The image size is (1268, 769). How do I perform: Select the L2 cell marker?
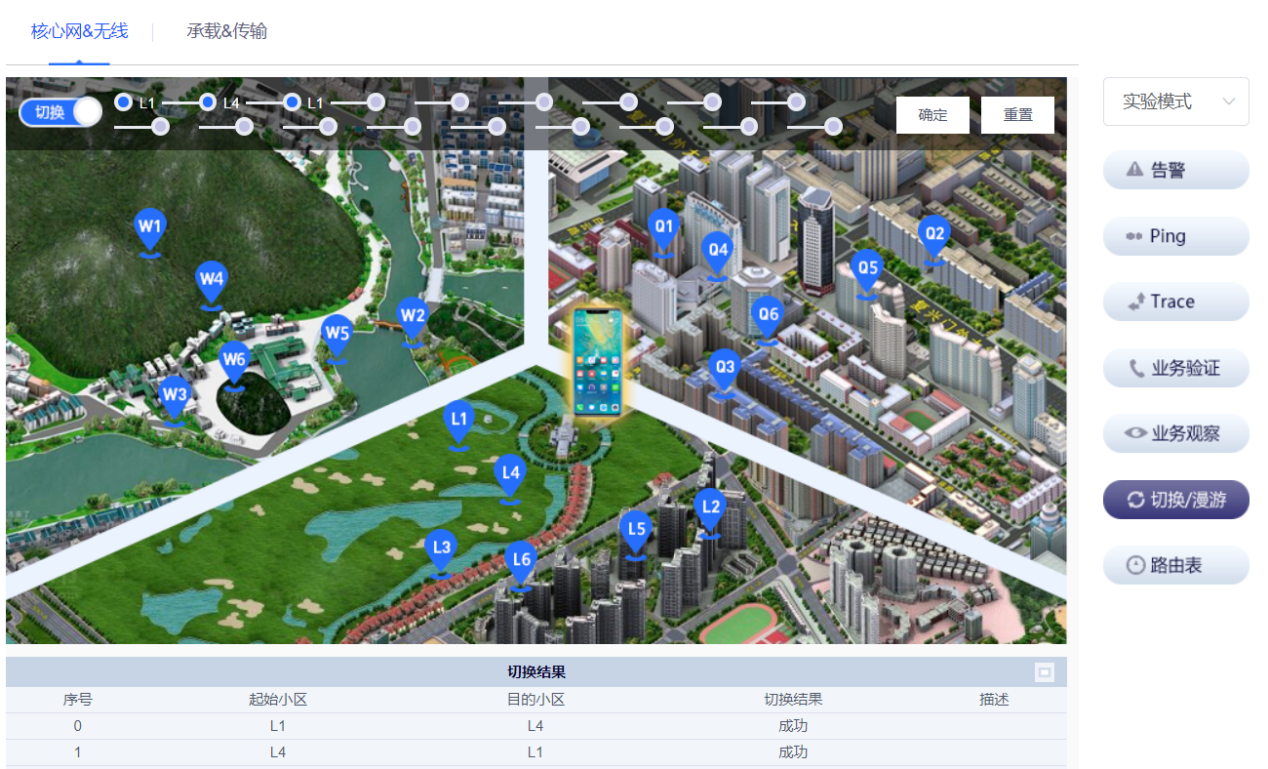click(x=710, y=509)
